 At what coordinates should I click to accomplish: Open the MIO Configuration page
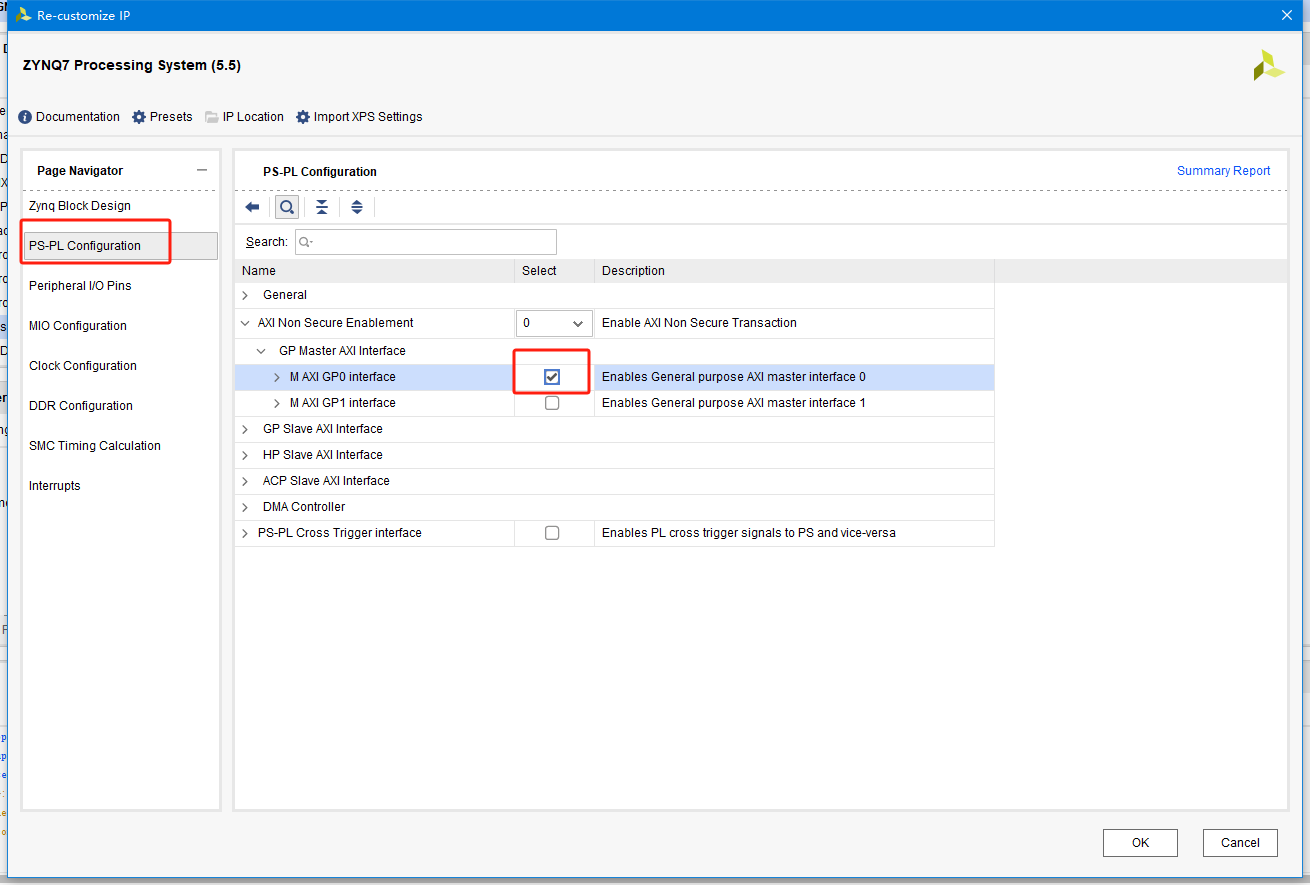(78, 326)
